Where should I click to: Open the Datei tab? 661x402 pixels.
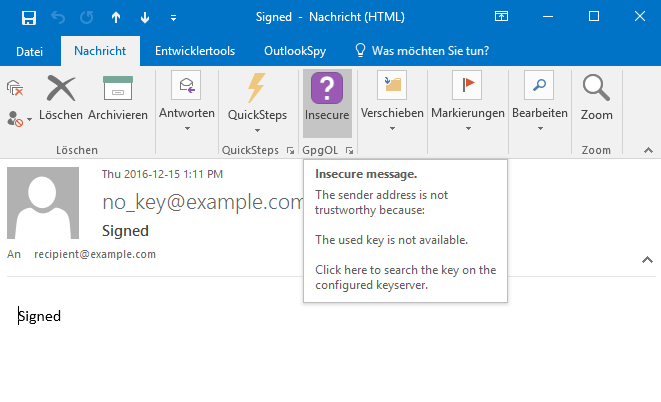click(x=30, y=50)
